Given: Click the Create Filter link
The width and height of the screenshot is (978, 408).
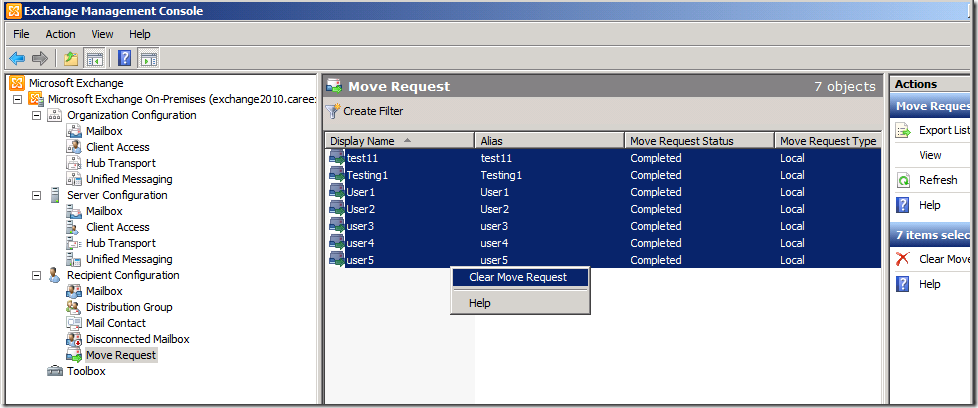Looking at the screenshot, I should tap(373, 111).
